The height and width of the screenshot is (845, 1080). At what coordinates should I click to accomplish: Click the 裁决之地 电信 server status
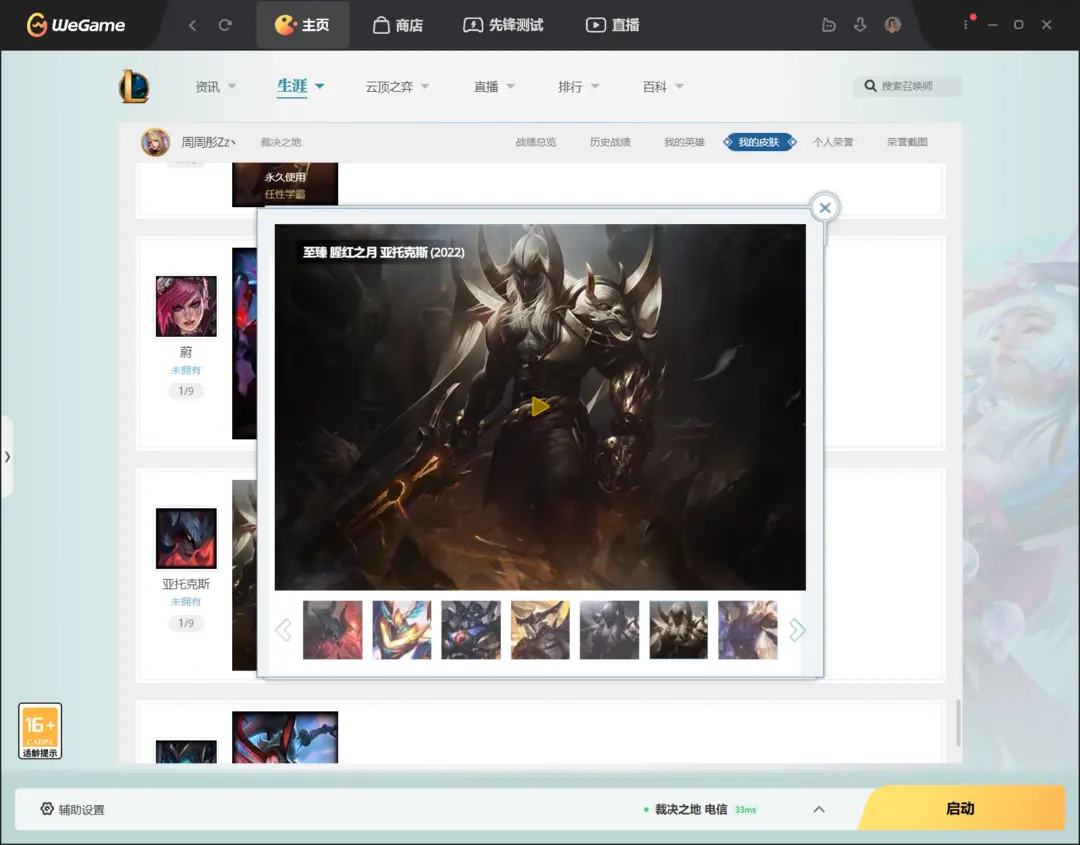coord(700,809)
